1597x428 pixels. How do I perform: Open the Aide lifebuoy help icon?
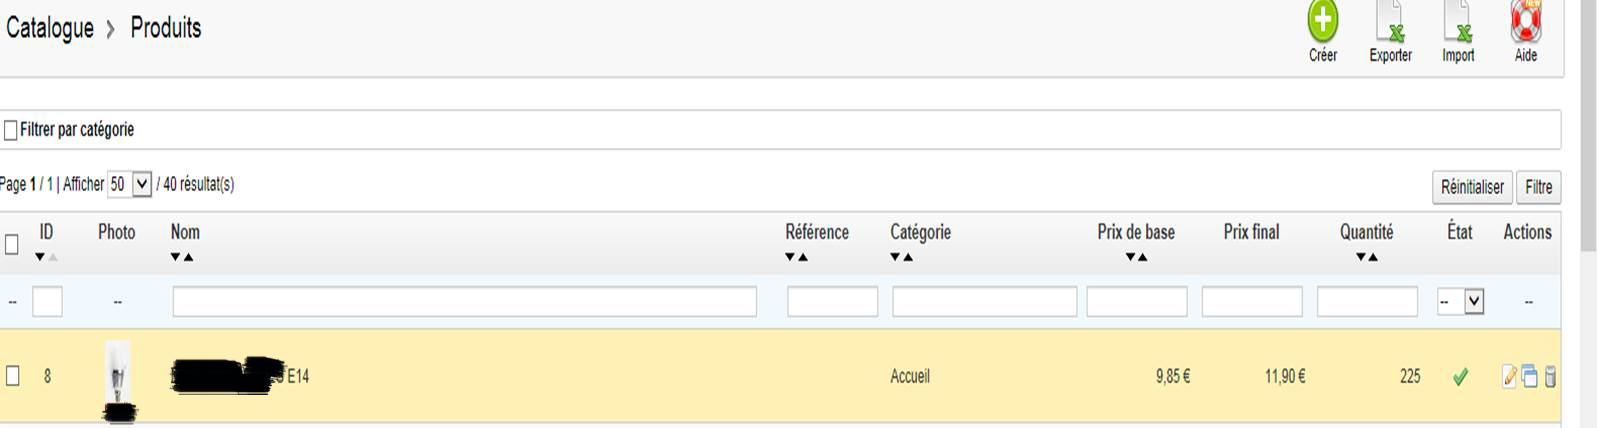click(x=1526, y=20)
